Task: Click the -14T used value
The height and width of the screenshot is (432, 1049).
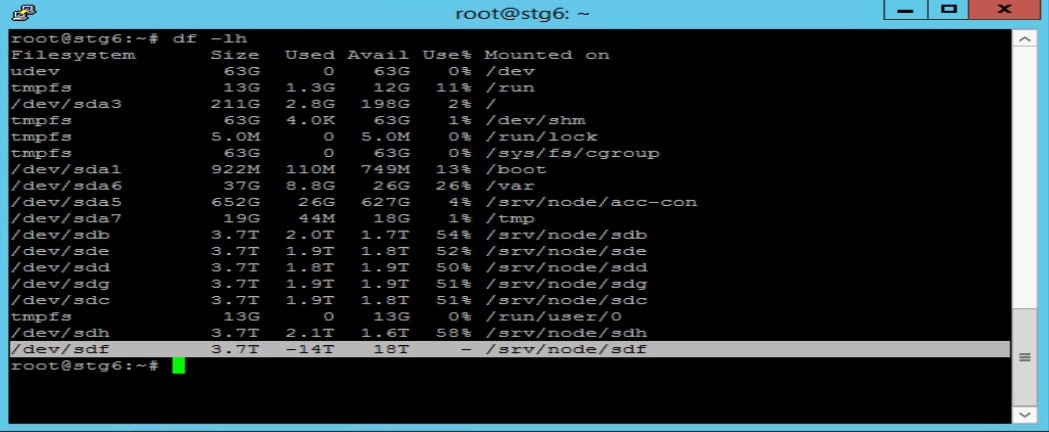Action: click(309, 349)
